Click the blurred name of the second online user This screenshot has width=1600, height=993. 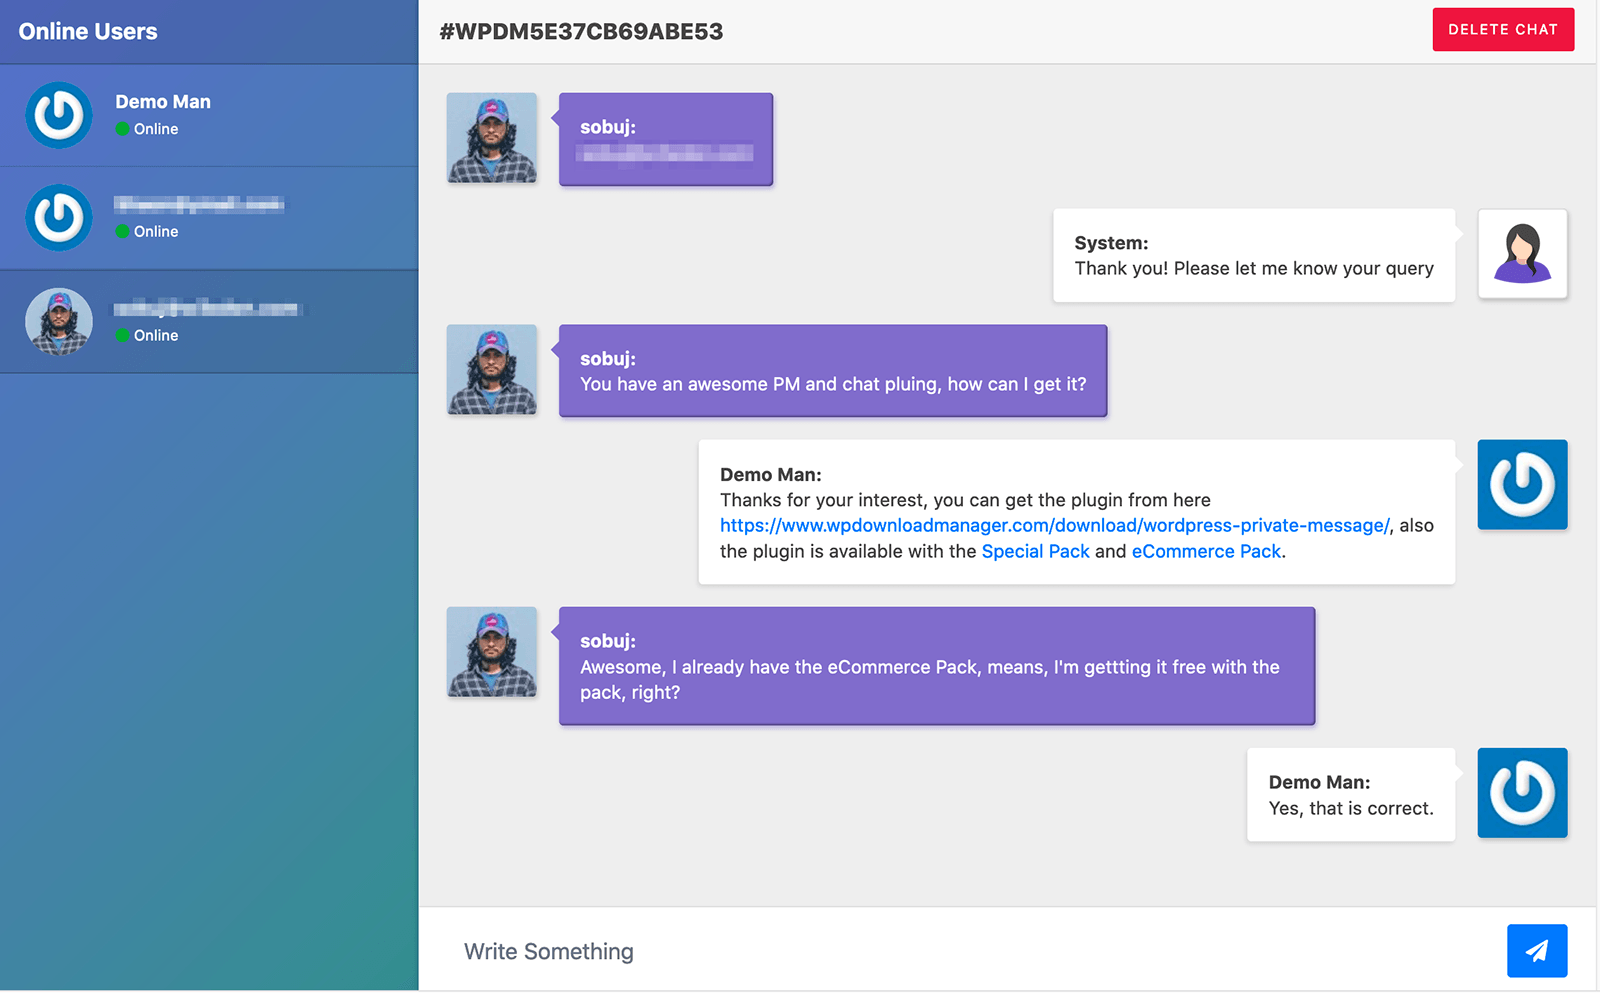click(x=199, y=205)
